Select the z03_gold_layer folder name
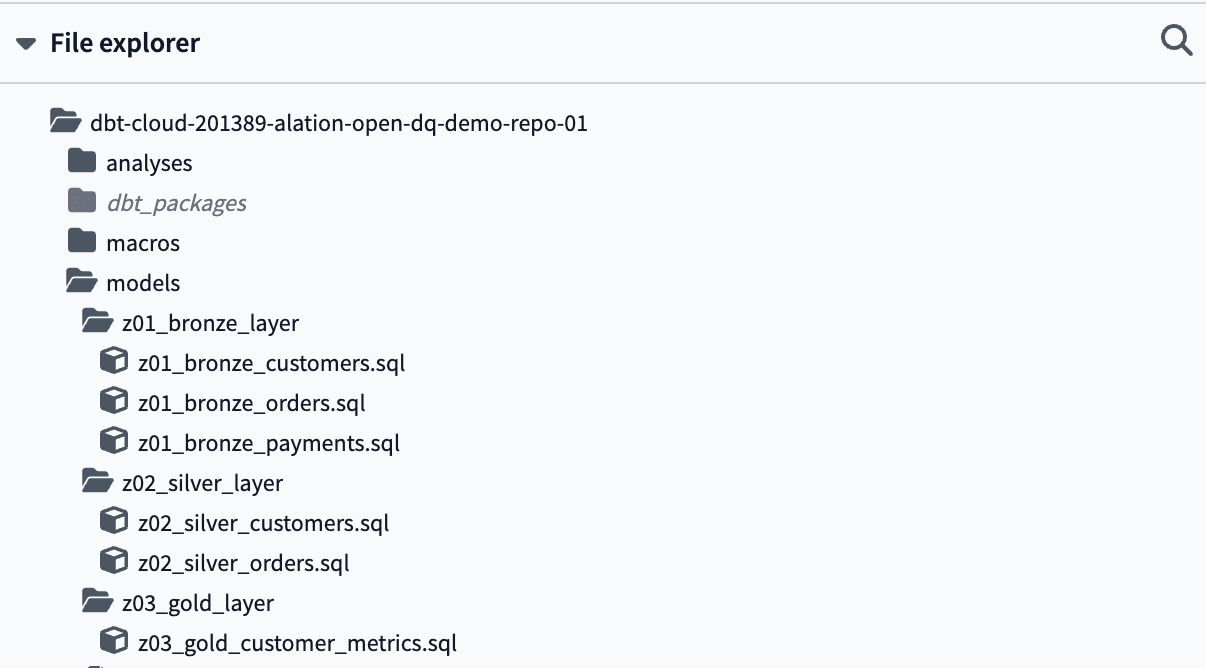 tap(197, 603)
